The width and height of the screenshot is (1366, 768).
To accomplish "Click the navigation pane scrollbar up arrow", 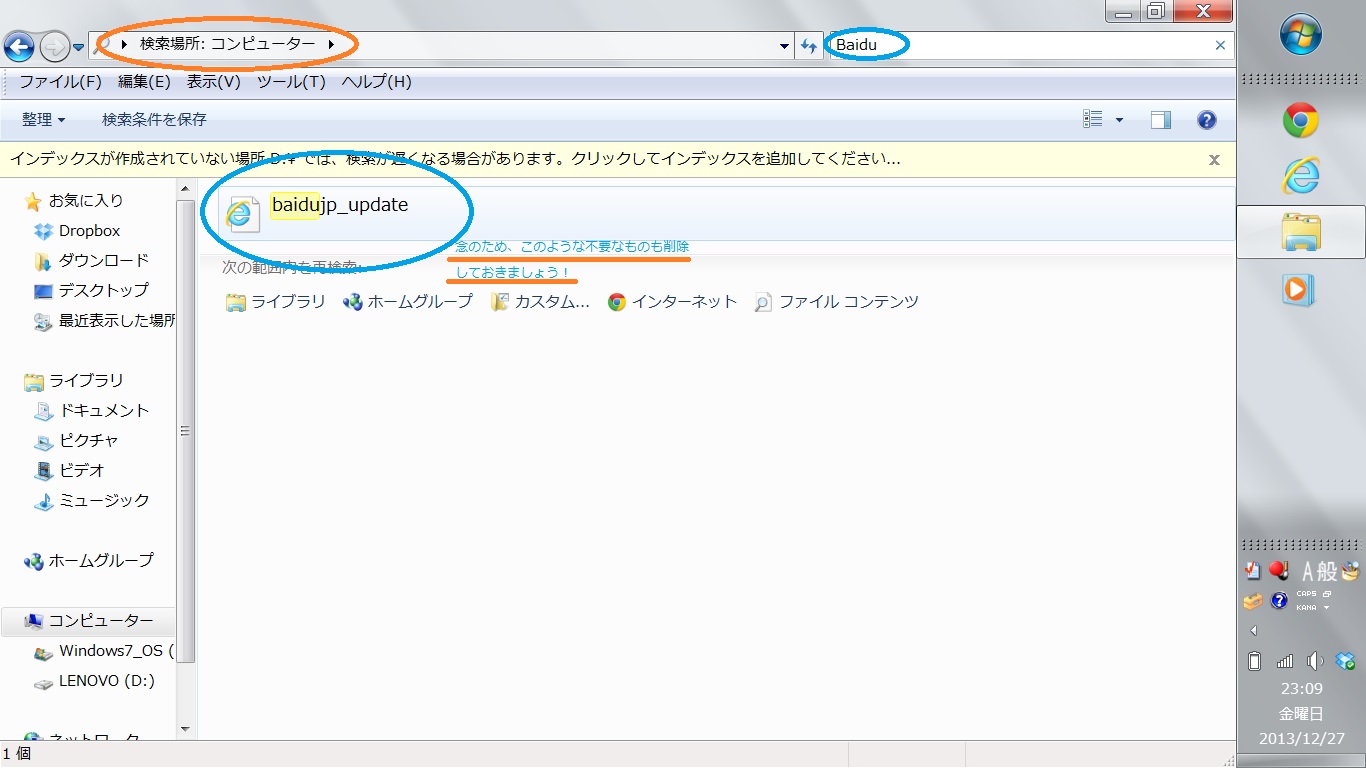I will pos(185,188).
